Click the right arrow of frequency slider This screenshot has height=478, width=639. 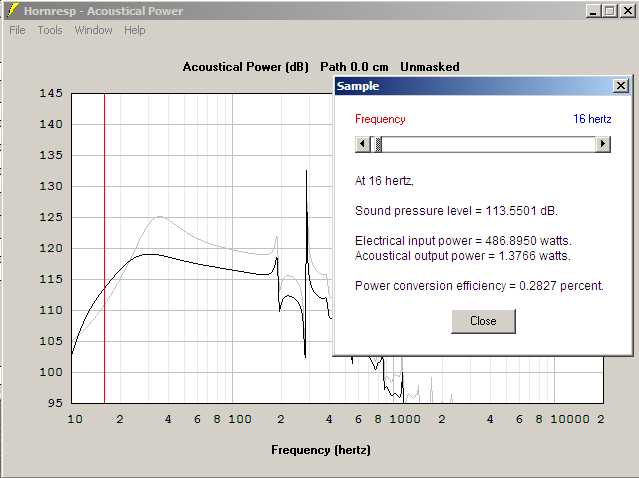click(603, 144)
